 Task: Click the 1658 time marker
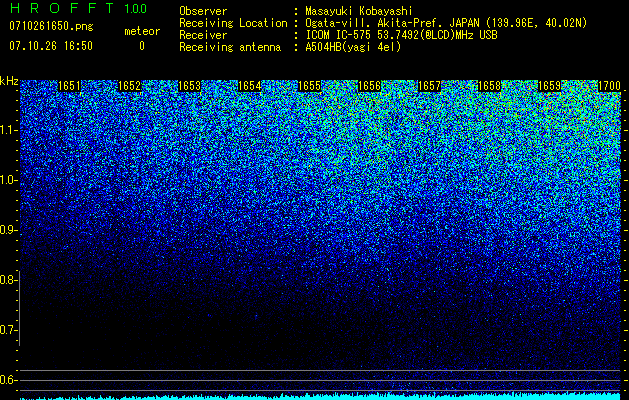point(489,86)
